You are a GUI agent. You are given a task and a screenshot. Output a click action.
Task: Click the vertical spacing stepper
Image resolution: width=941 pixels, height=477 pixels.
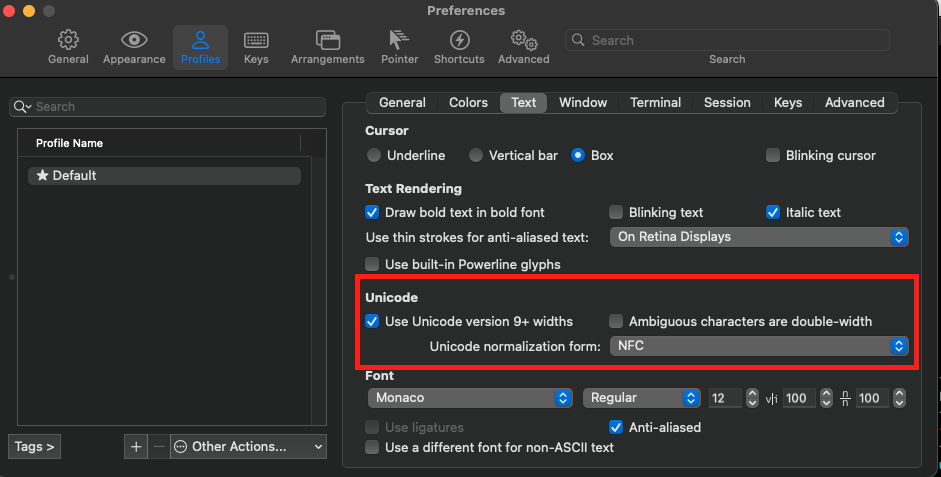(x=899, y=398)
